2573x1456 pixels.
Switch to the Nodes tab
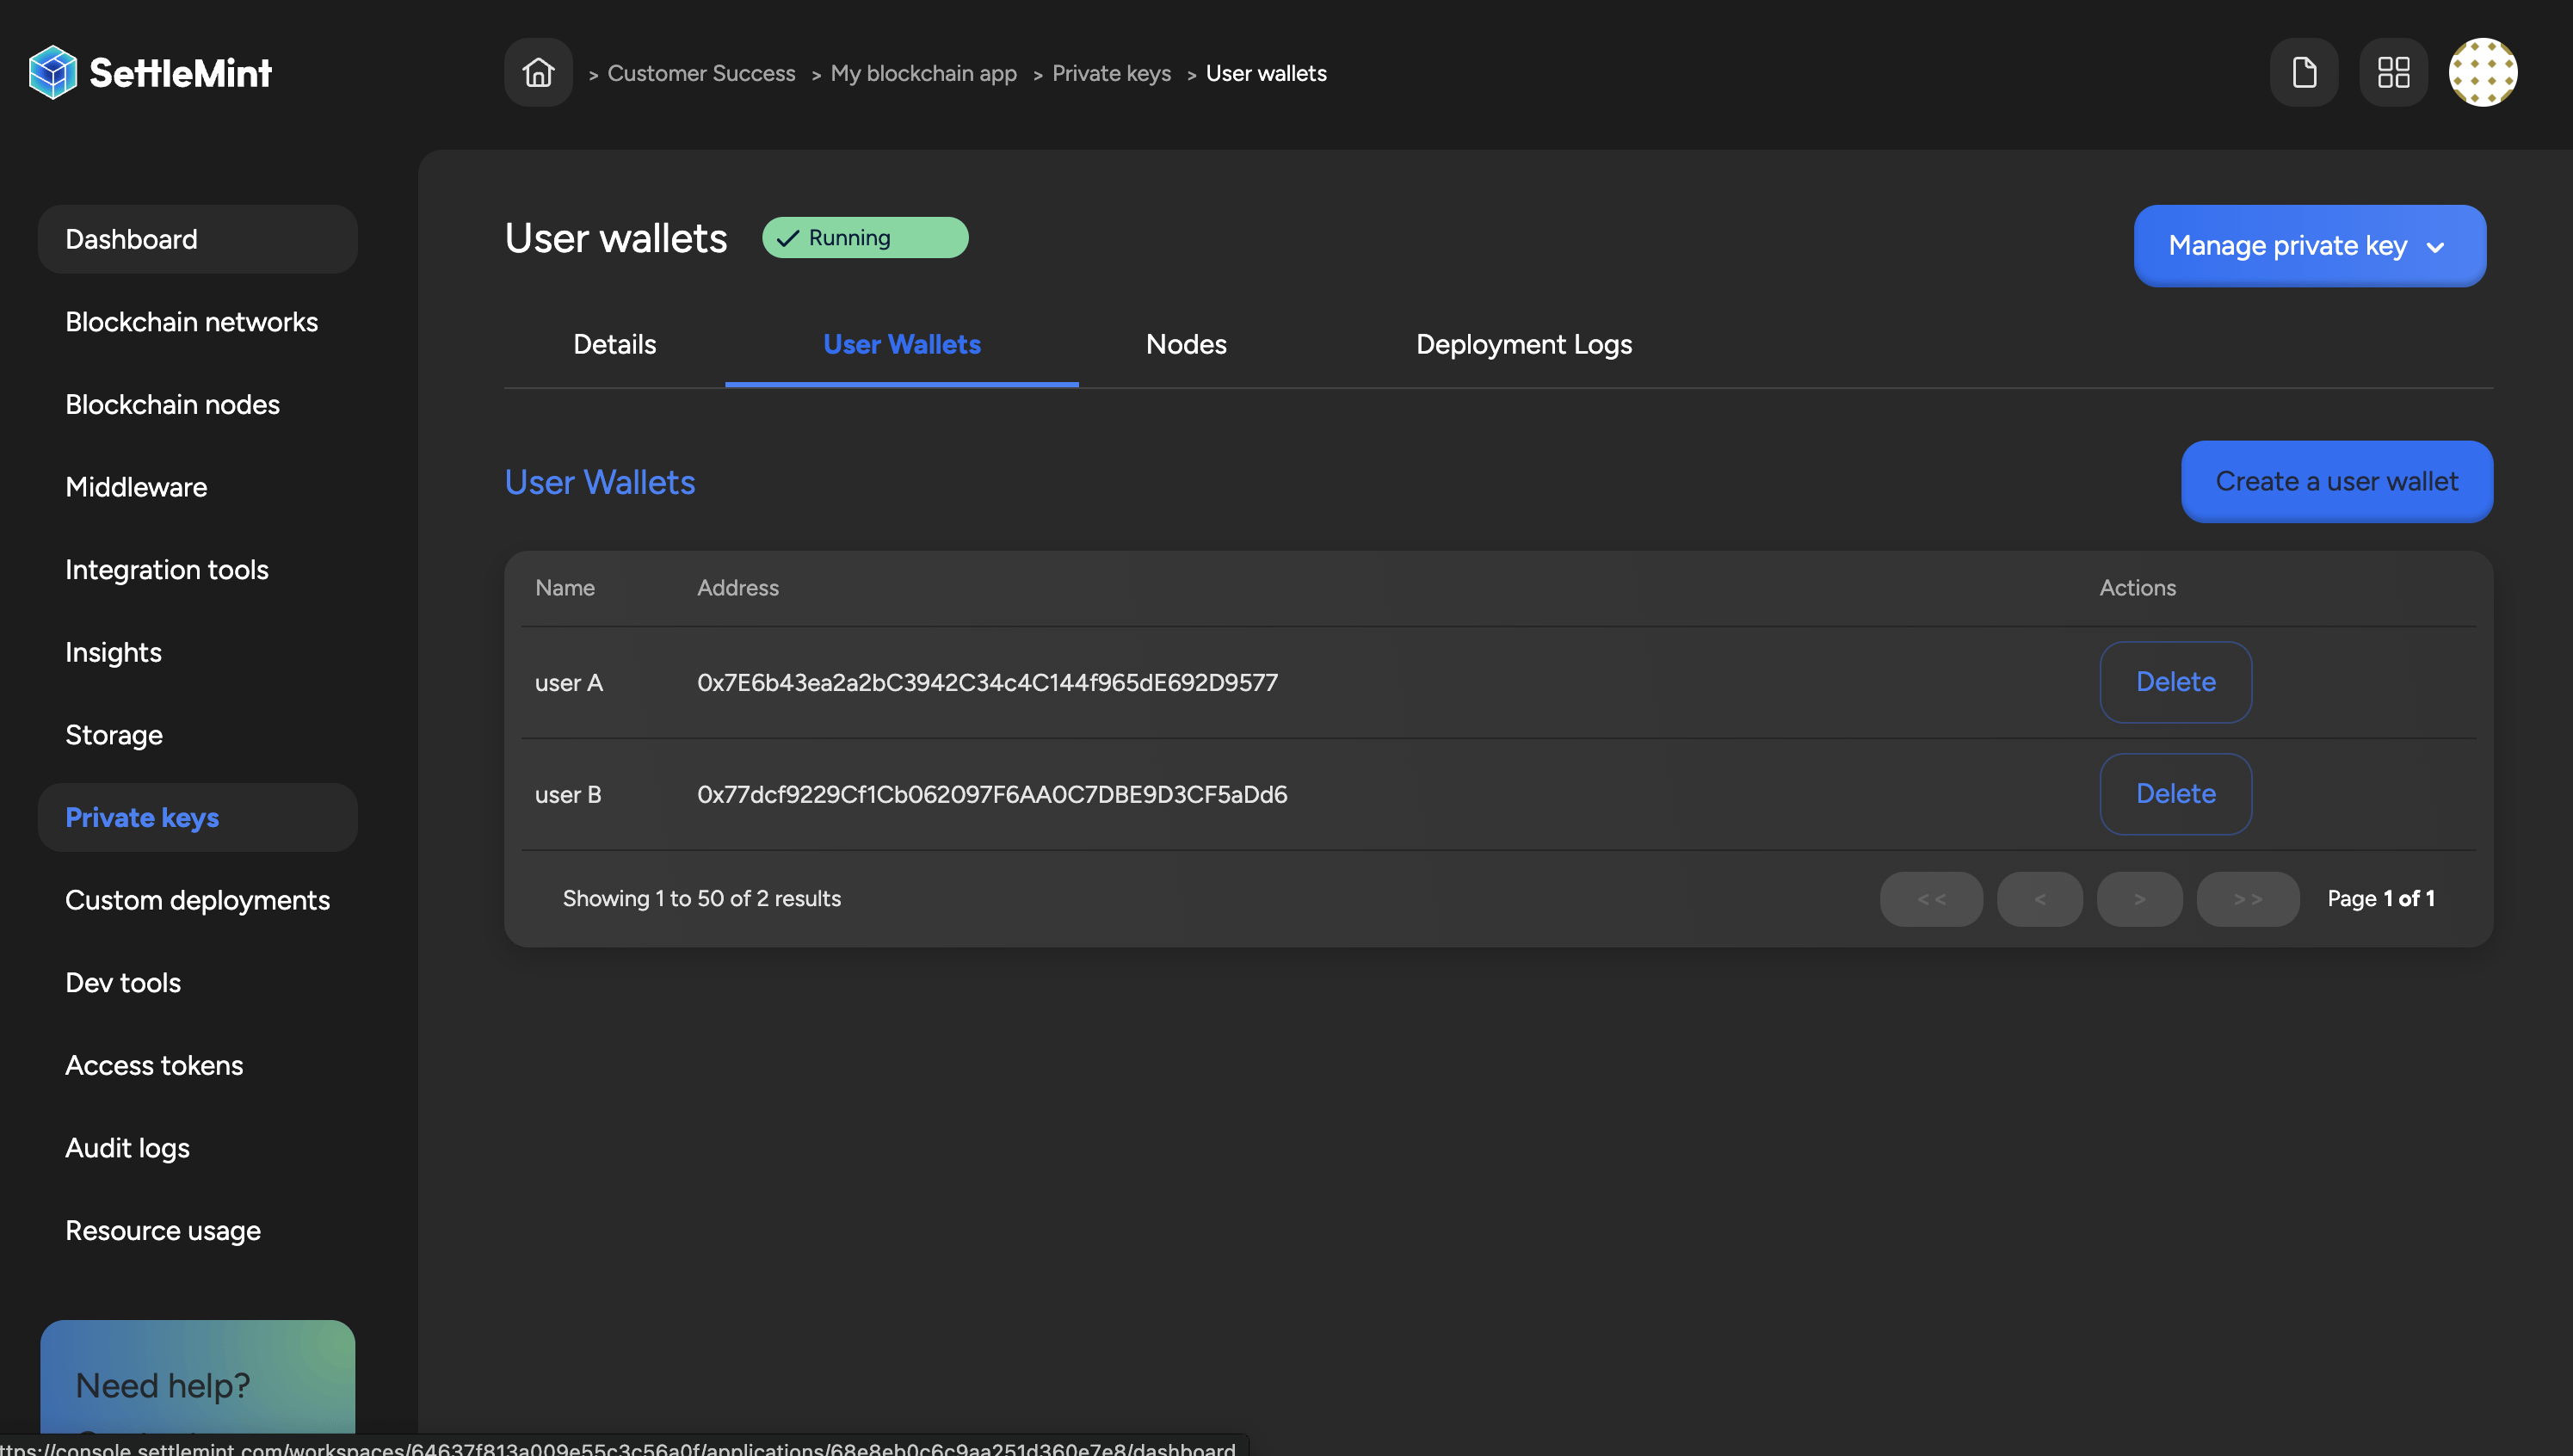click(x=1186, y=344)
